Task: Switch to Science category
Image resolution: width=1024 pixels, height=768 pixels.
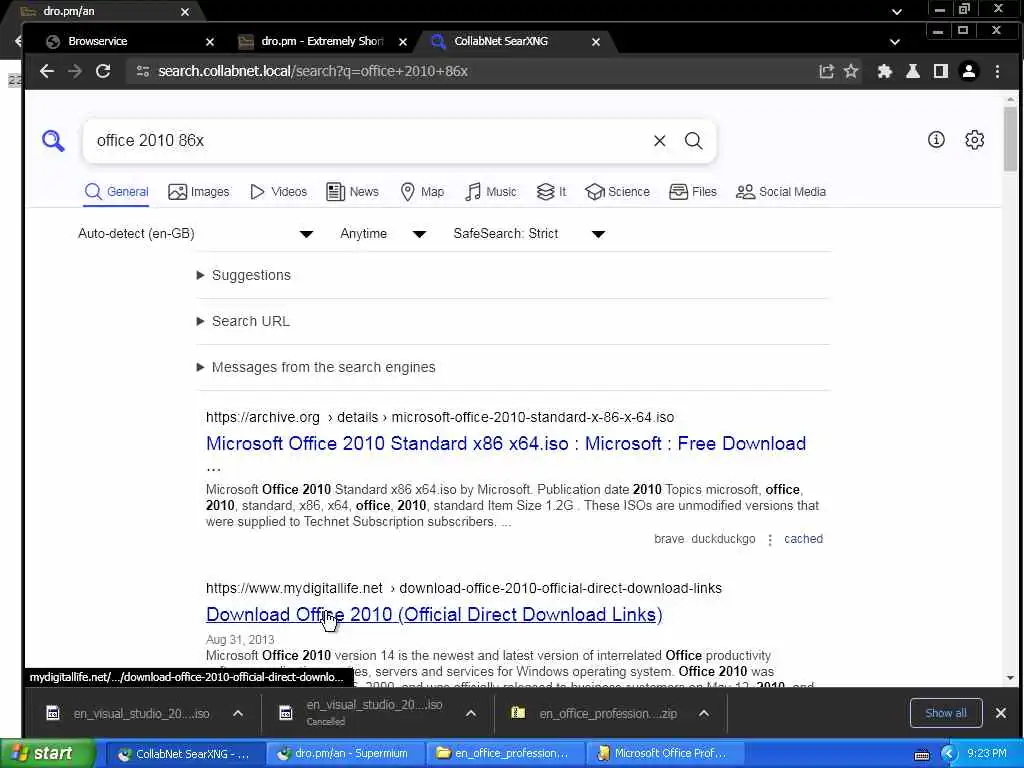Action: pos(617,192)
